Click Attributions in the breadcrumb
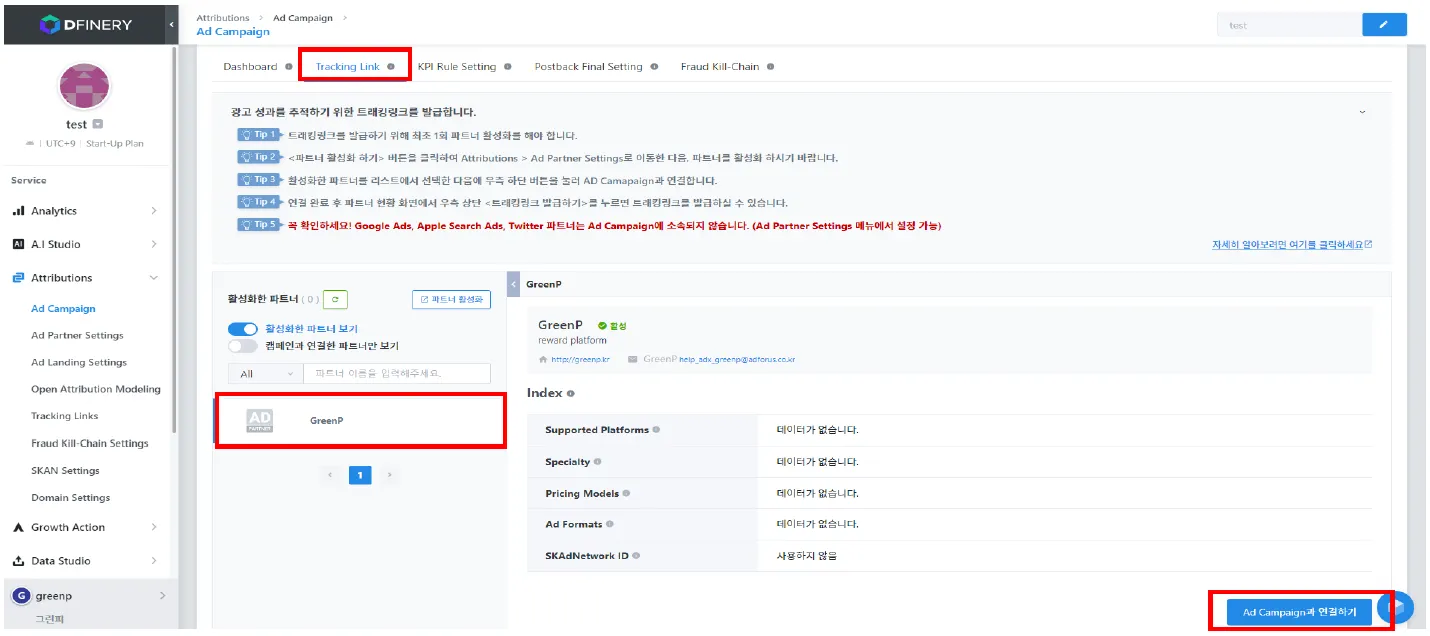This screenshot has width=1430, height=636. (223, 18)
